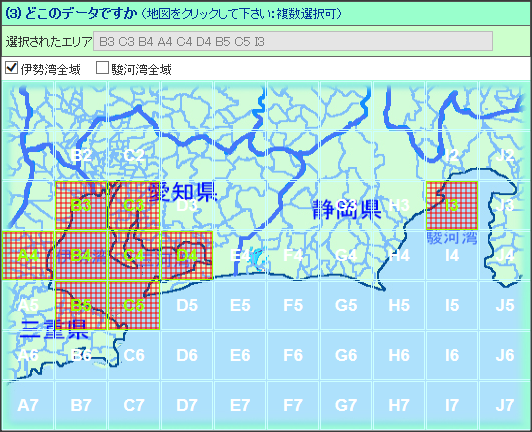Check the 駿河湾全域 checkbox

click(102, 68)
